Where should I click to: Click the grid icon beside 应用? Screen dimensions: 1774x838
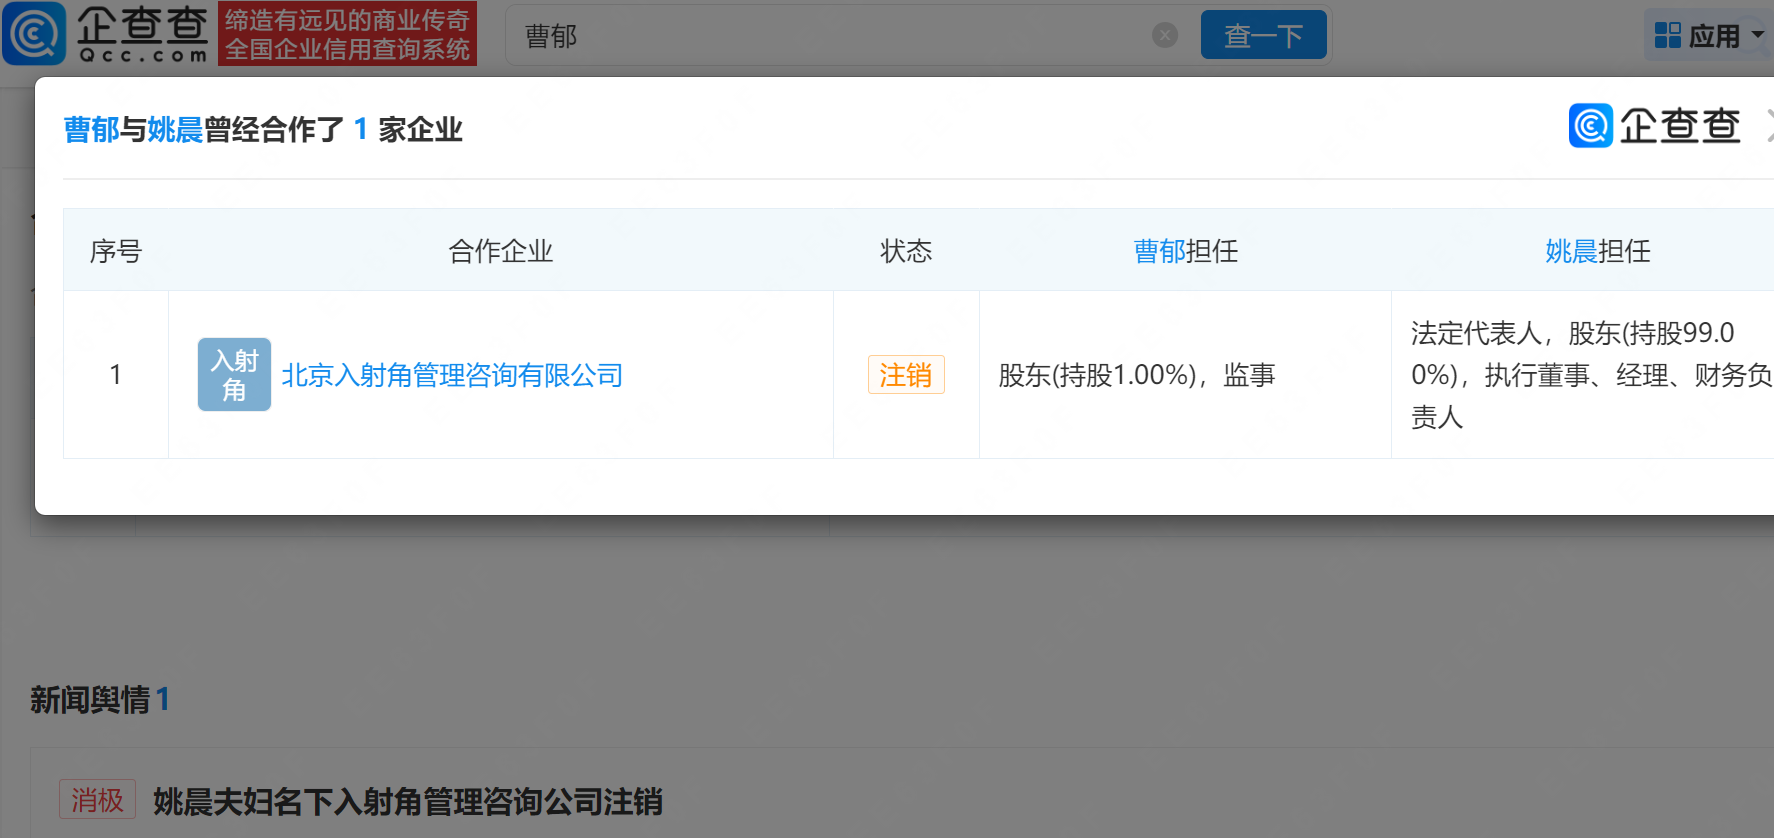point(1667,36)
